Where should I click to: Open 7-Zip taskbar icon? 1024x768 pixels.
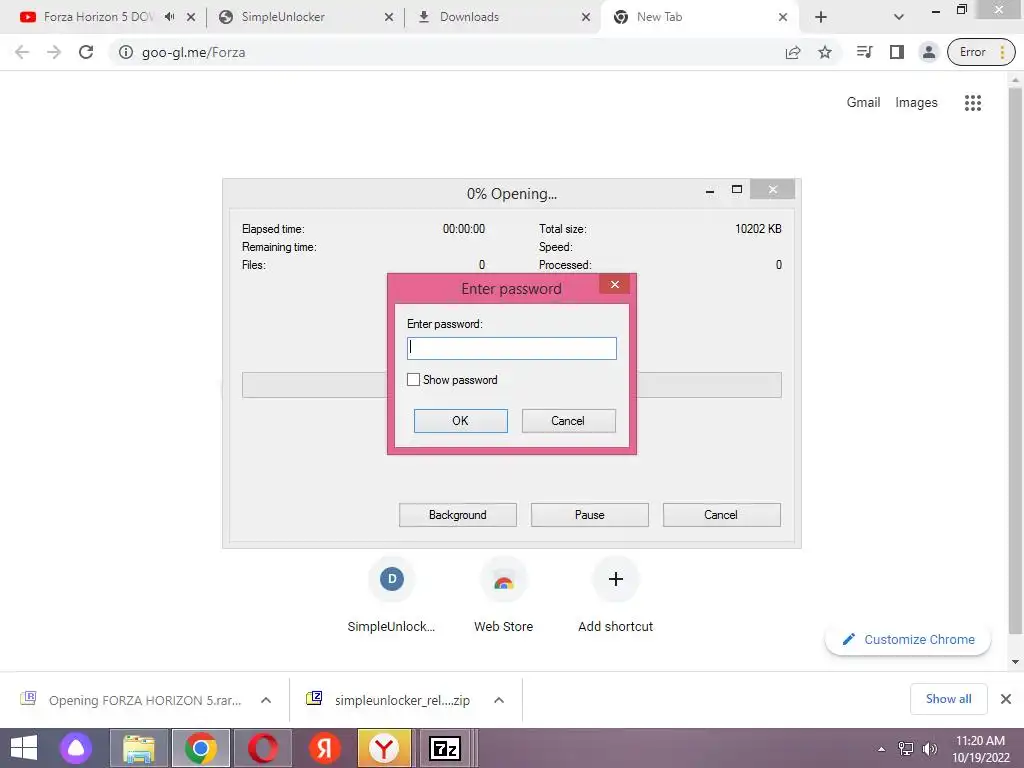446,748
